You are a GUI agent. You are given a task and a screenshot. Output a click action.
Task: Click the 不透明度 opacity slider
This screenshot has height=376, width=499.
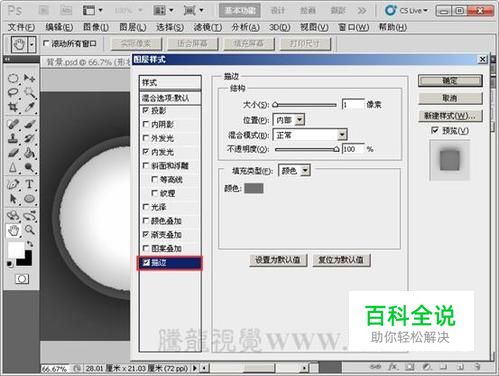[307, 149]
